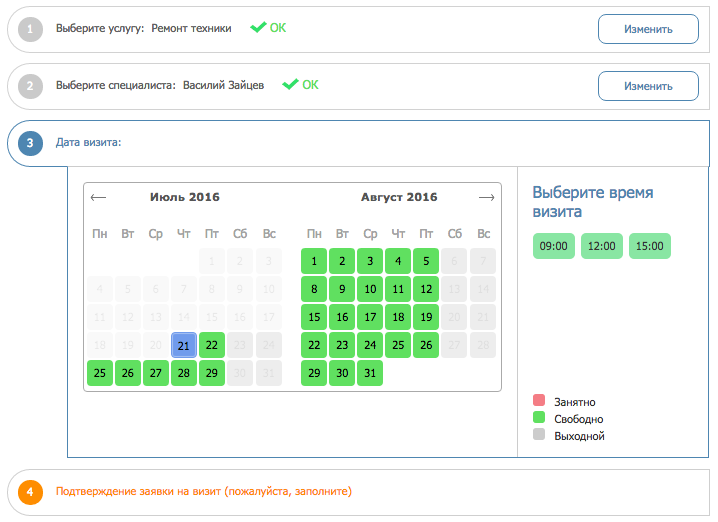Image resolution: width=718 pixels, height=522 pixels.
Task: Select August 25 in the calendar
Action: pos(398,345)
